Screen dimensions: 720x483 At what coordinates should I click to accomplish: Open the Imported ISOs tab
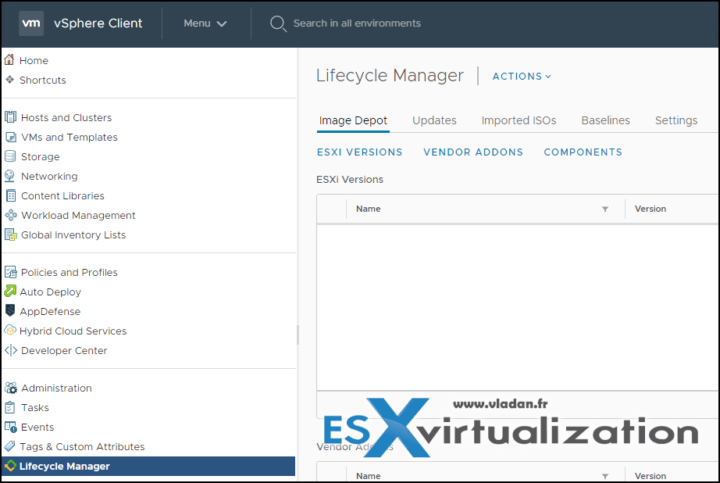coord(518,120)
